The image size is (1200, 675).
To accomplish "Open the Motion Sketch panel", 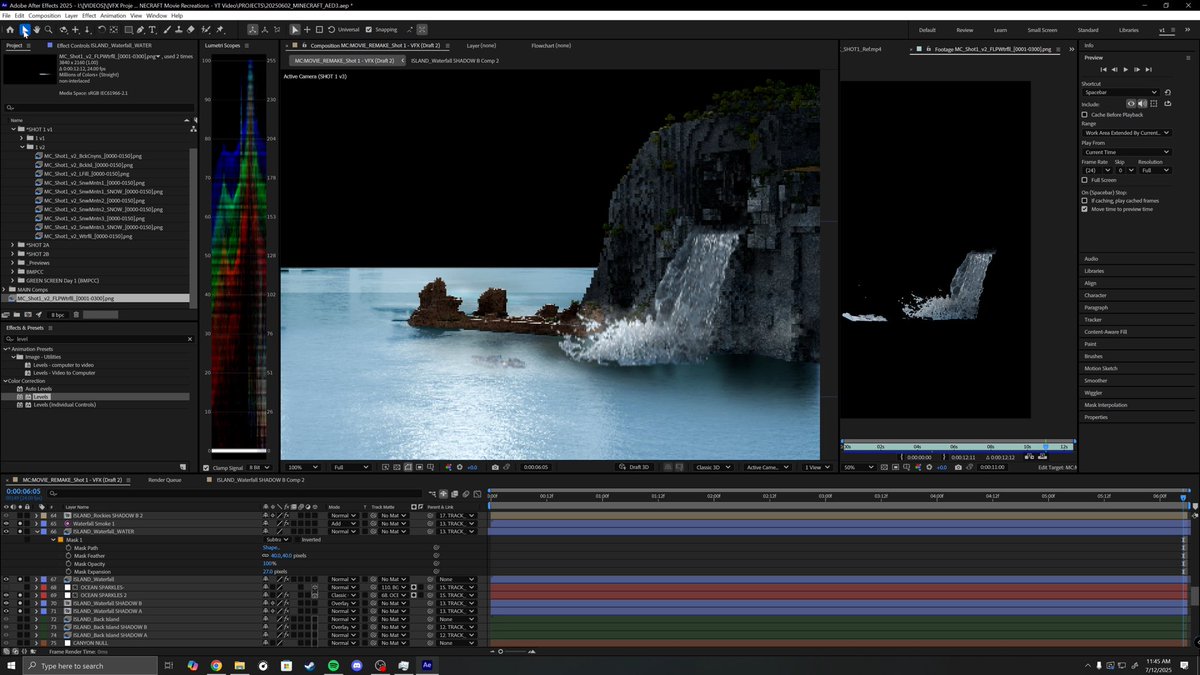I will [x=1100, y=368].
